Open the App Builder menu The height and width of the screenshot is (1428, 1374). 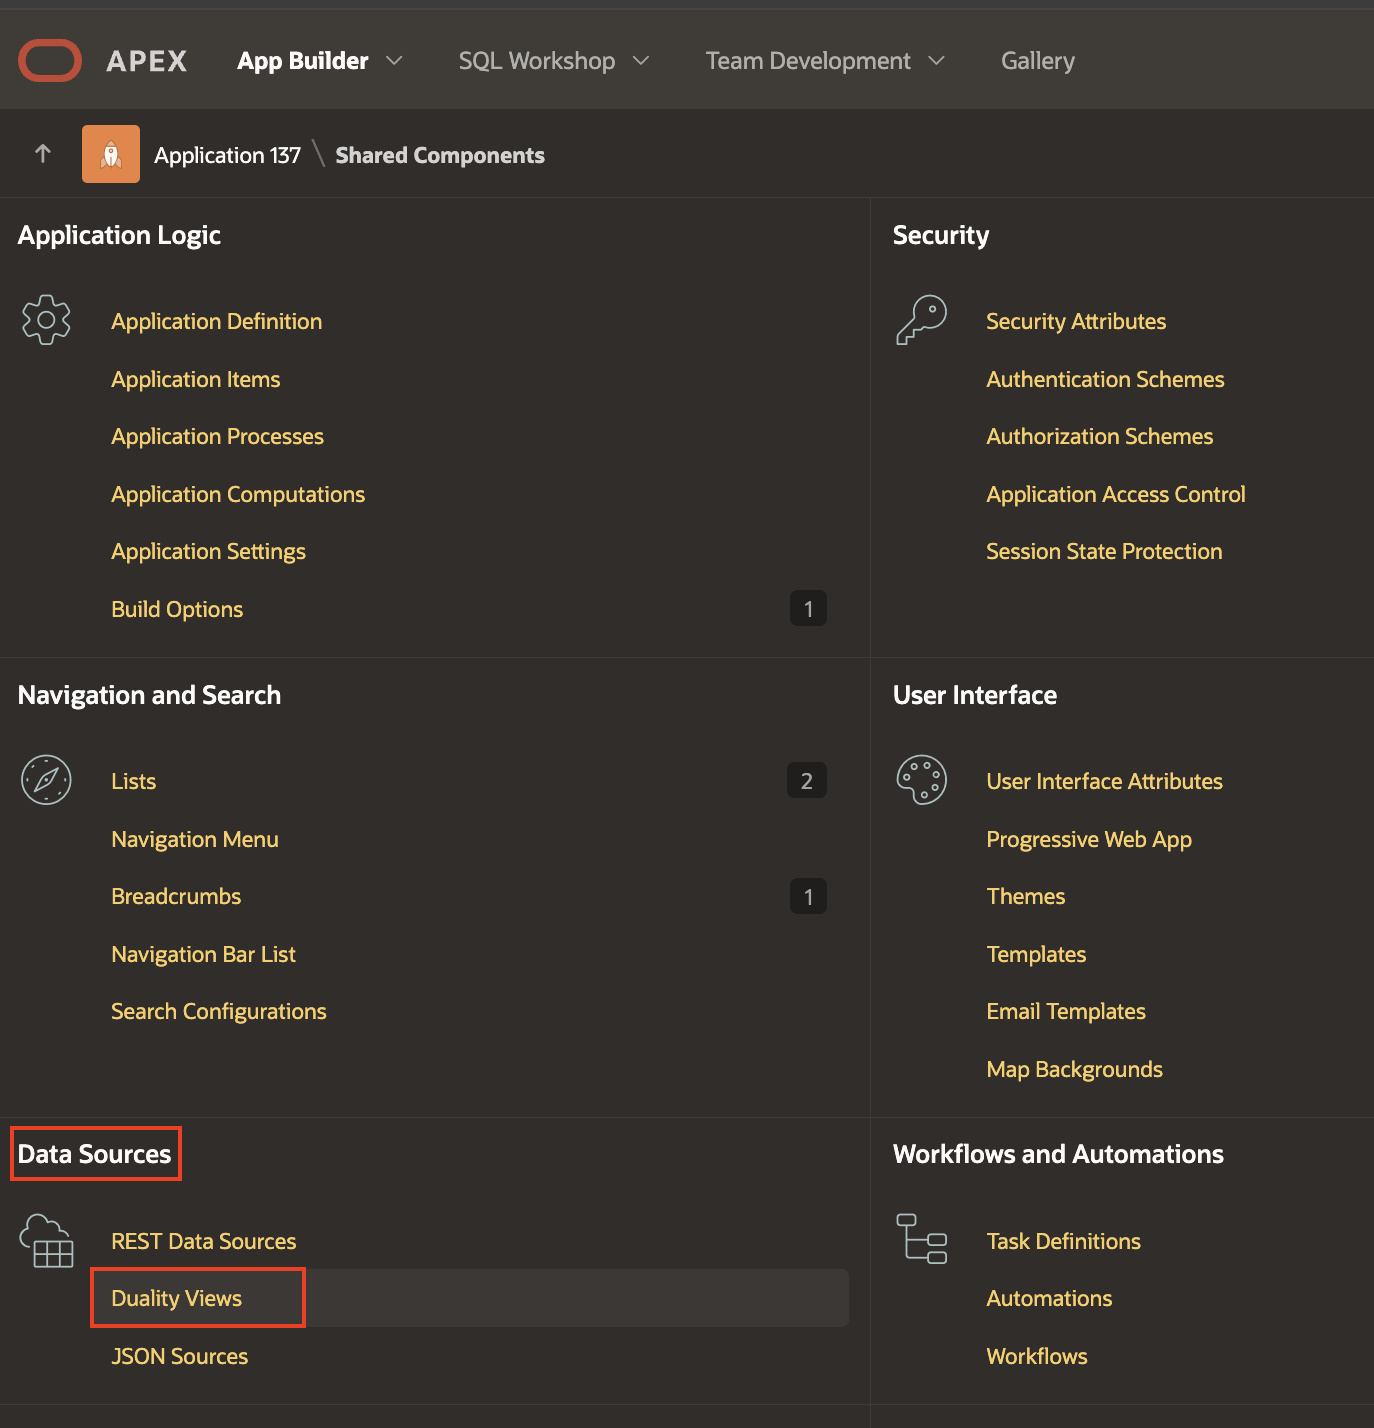coord(302,61)
